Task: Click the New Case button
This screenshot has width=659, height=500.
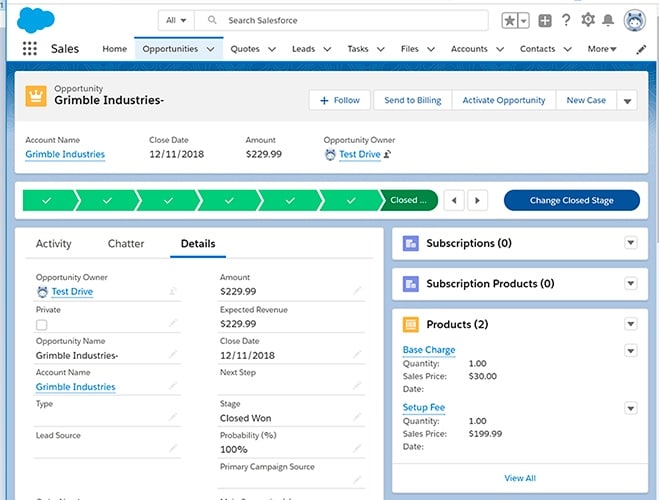Action: (x=586, y=100)
